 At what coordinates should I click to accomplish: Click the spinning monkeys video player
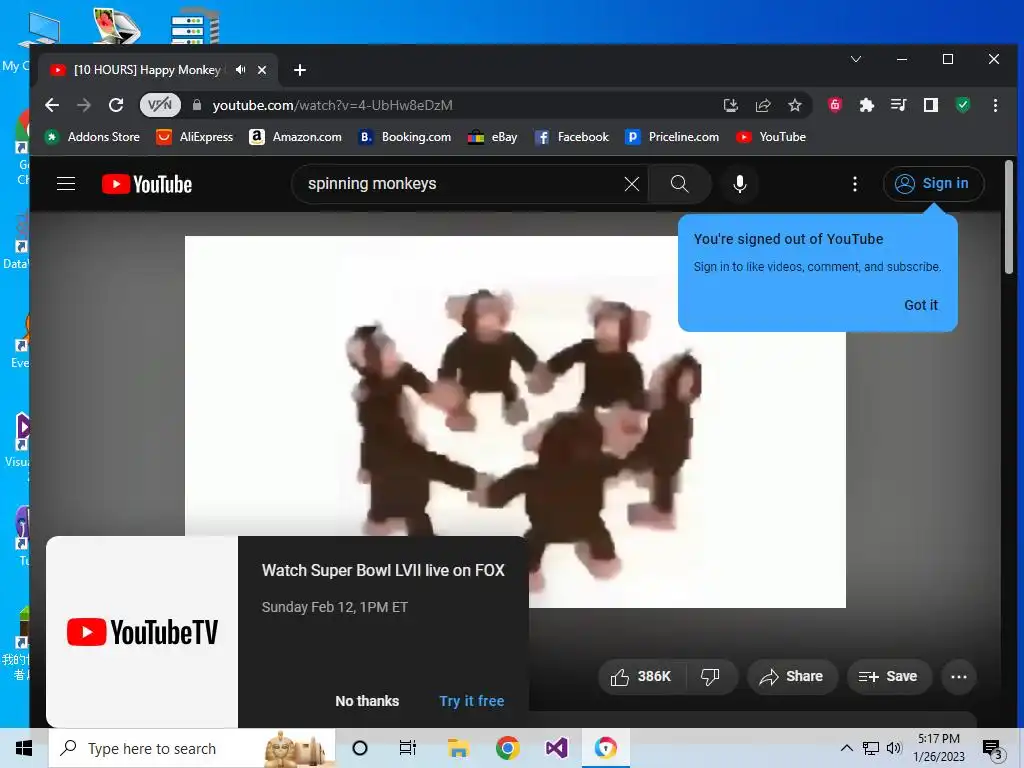click(515, 422)
